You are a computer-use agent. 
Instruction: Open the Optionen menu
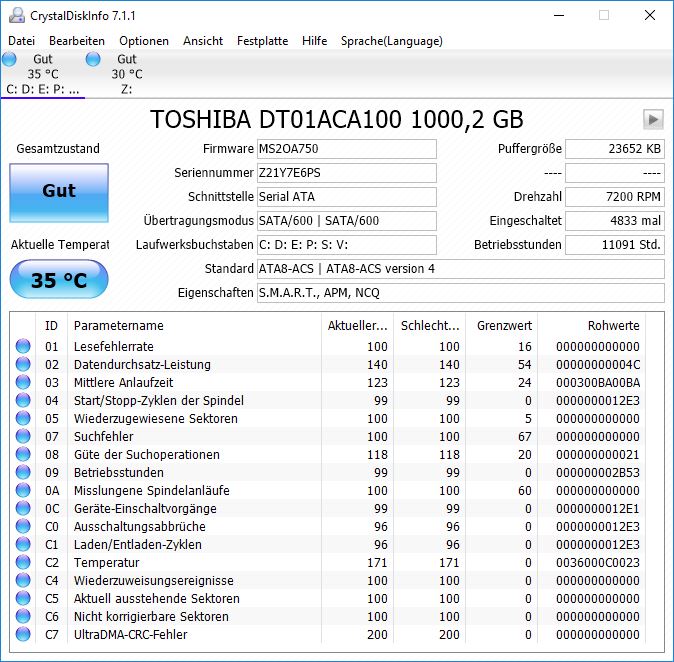pos(144,41)
